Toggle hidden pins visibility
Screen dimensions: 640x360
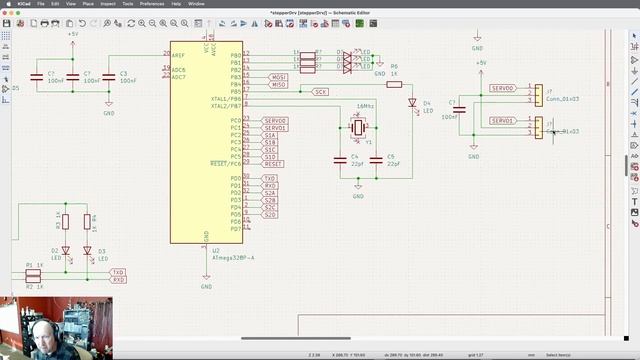pyautogui.click(x=6, y=89)
